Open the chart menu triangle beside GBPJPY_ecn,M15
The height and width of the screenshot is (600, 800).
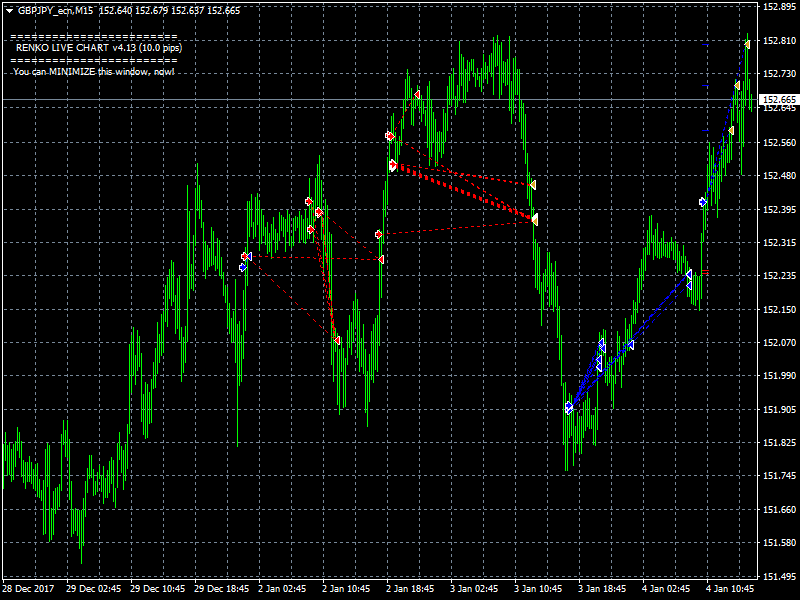coord(10,11)
